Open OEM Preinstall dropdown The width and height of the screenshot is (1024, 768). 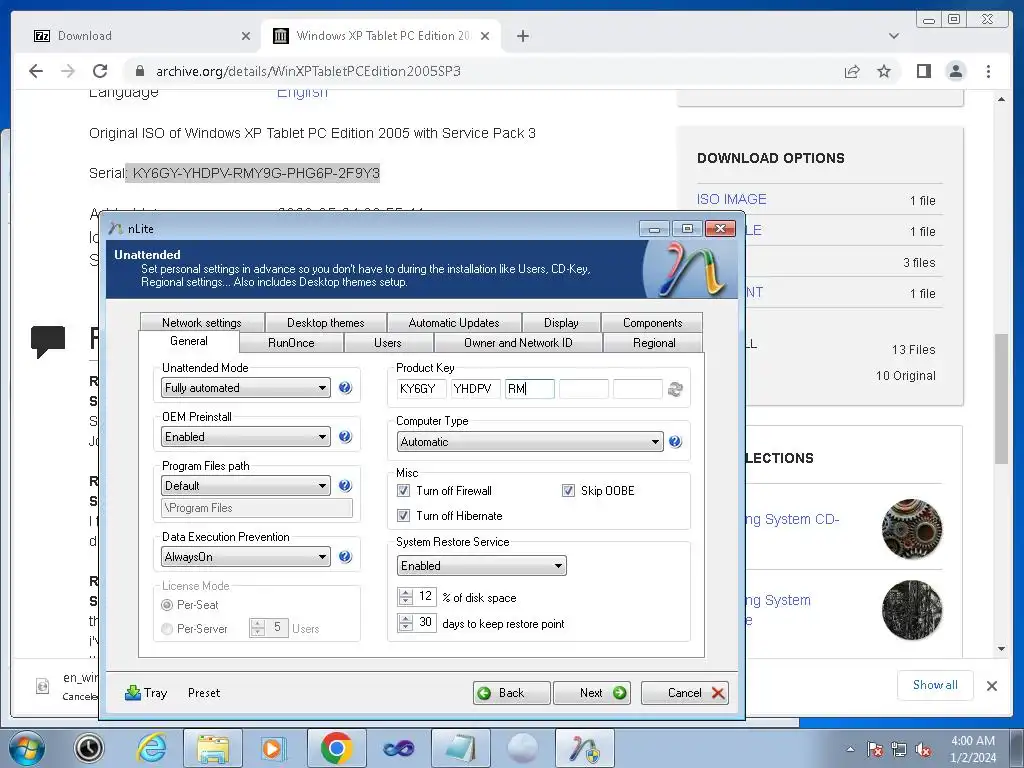pyautogui.click(x=246, y=437)
